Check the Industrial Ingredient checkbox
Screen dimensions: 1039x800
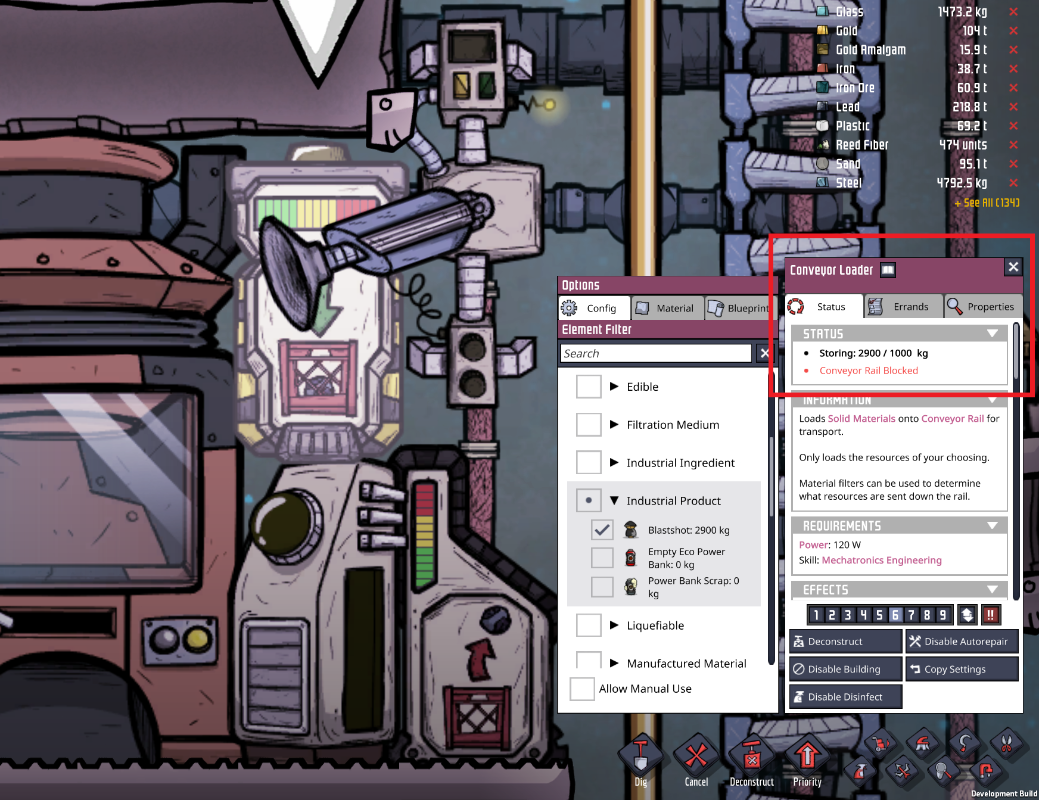point(588,462)
